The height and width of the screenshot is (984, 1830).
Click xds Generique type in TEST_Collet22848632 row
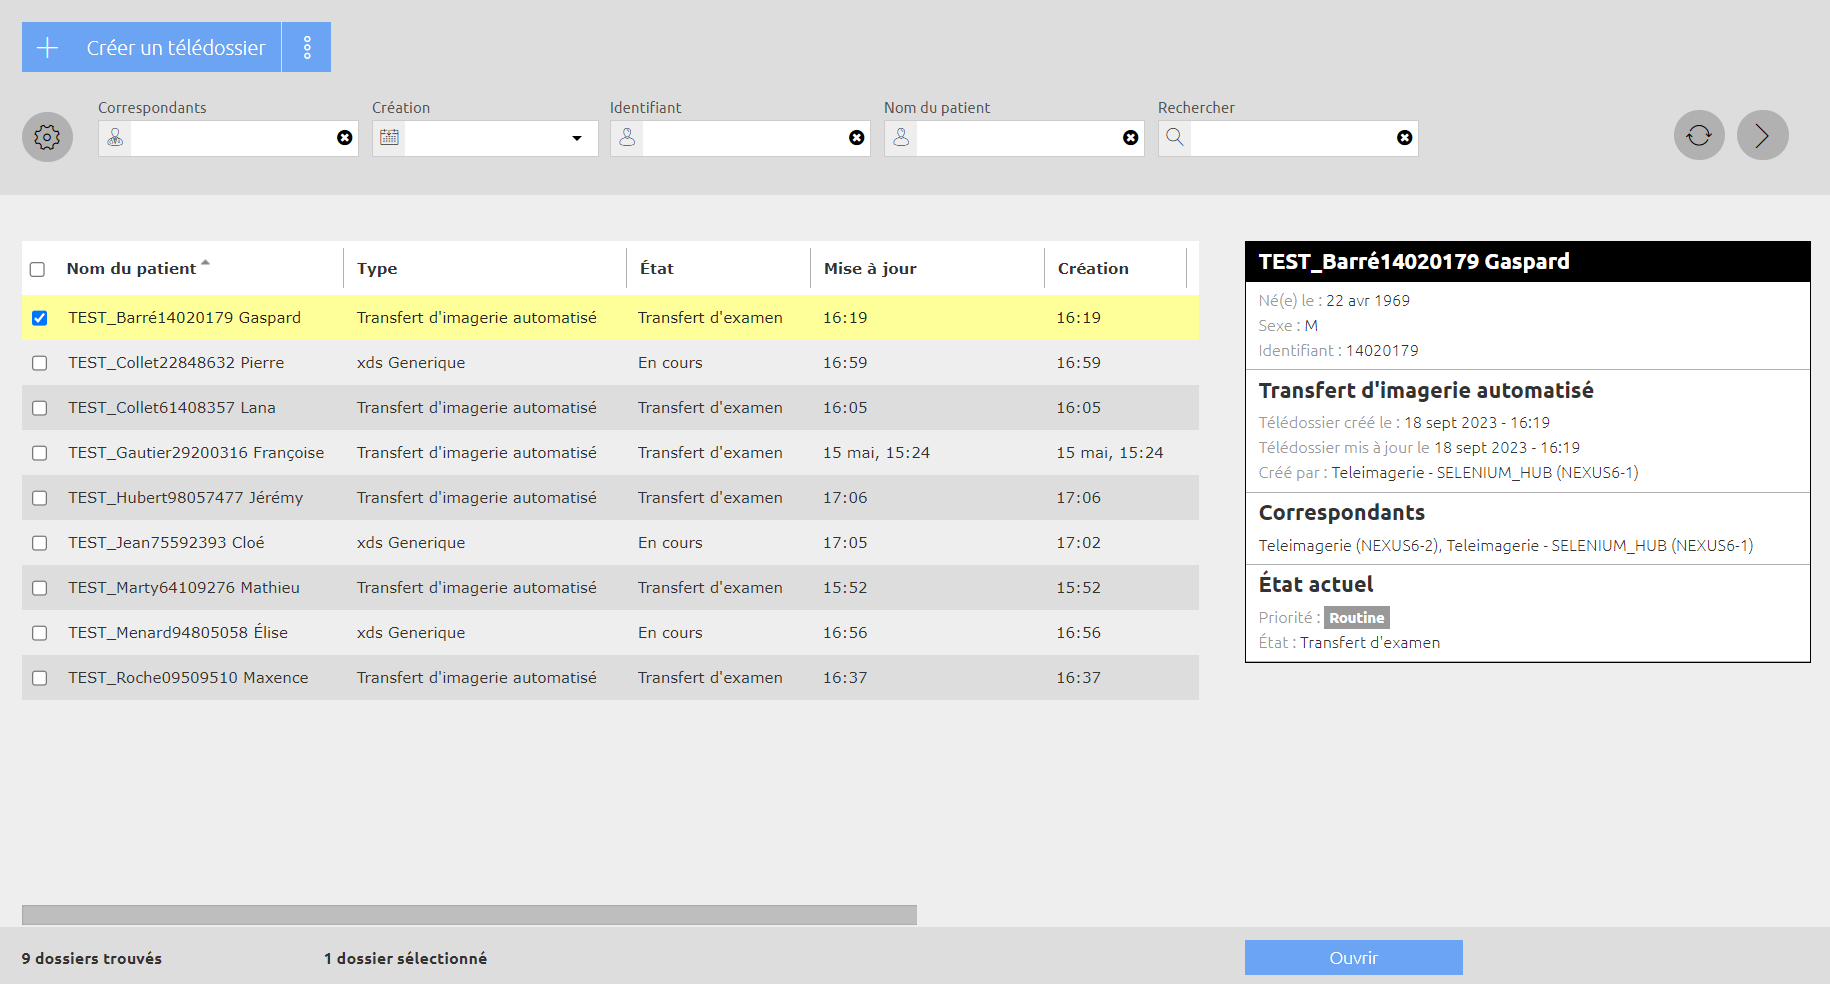[x=411, y=363]
